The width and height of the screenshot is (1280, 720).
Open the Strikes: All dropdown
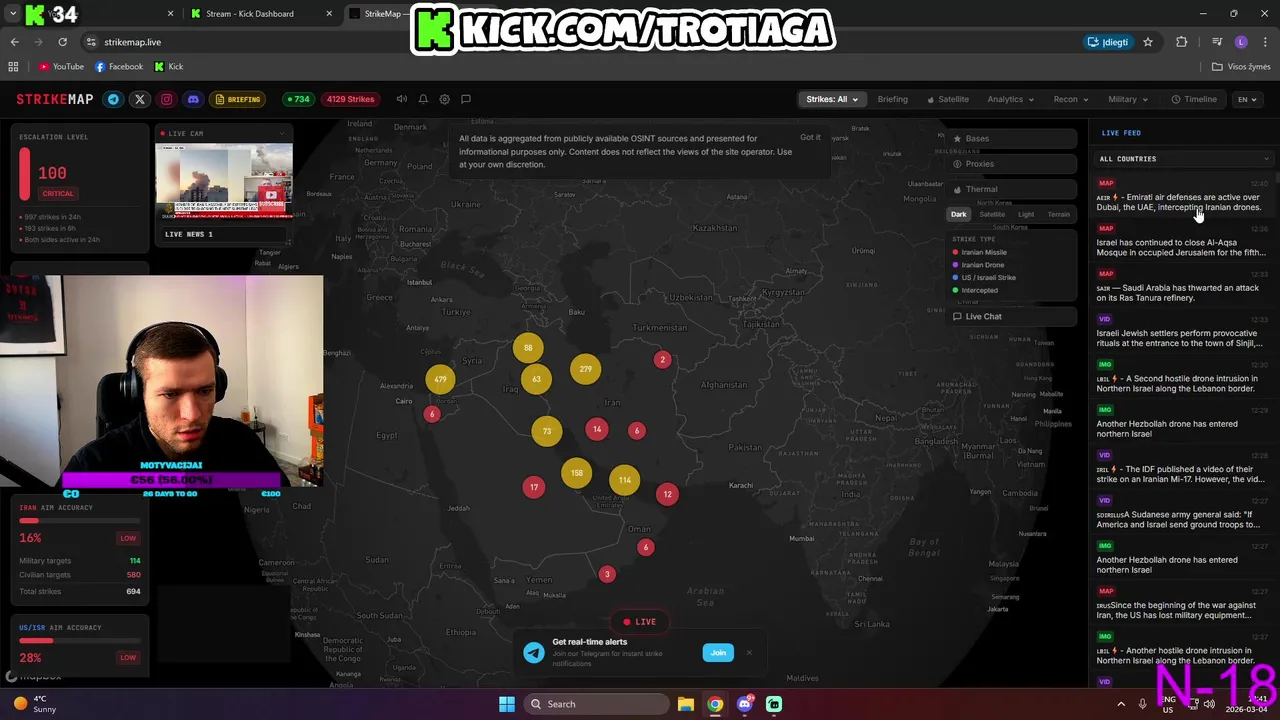click(832, 99)
